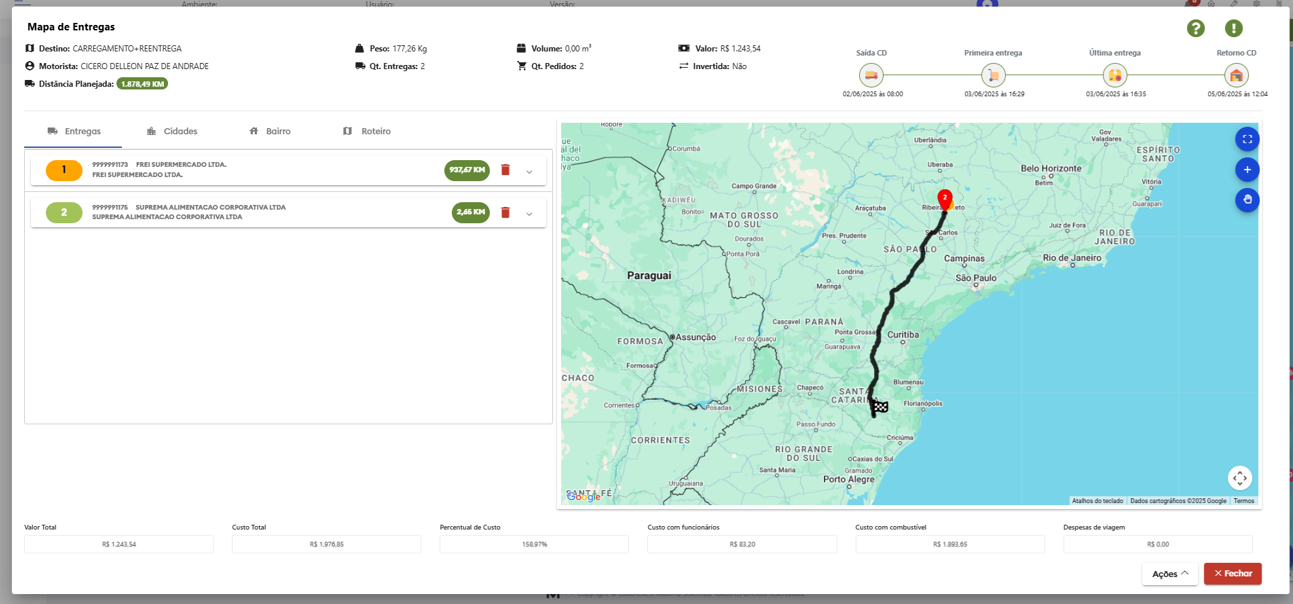Click the Percentual de Custo field
1293x604 pixels.
[x=534, y=544]
